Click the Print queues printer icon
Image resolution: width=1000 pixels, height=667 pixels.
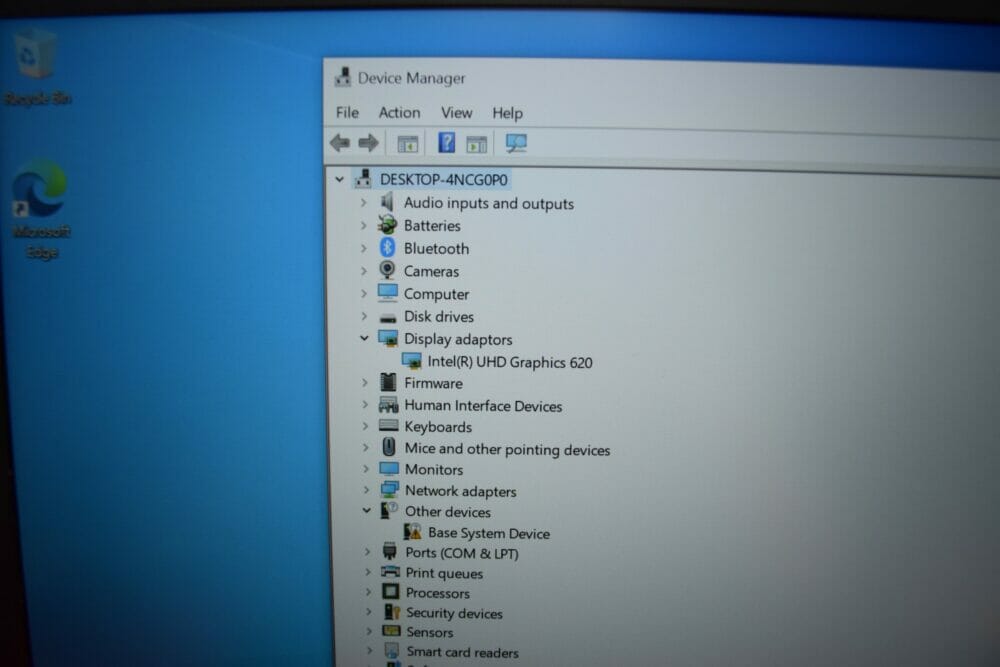pyautogui.click(x=390, y=572)
